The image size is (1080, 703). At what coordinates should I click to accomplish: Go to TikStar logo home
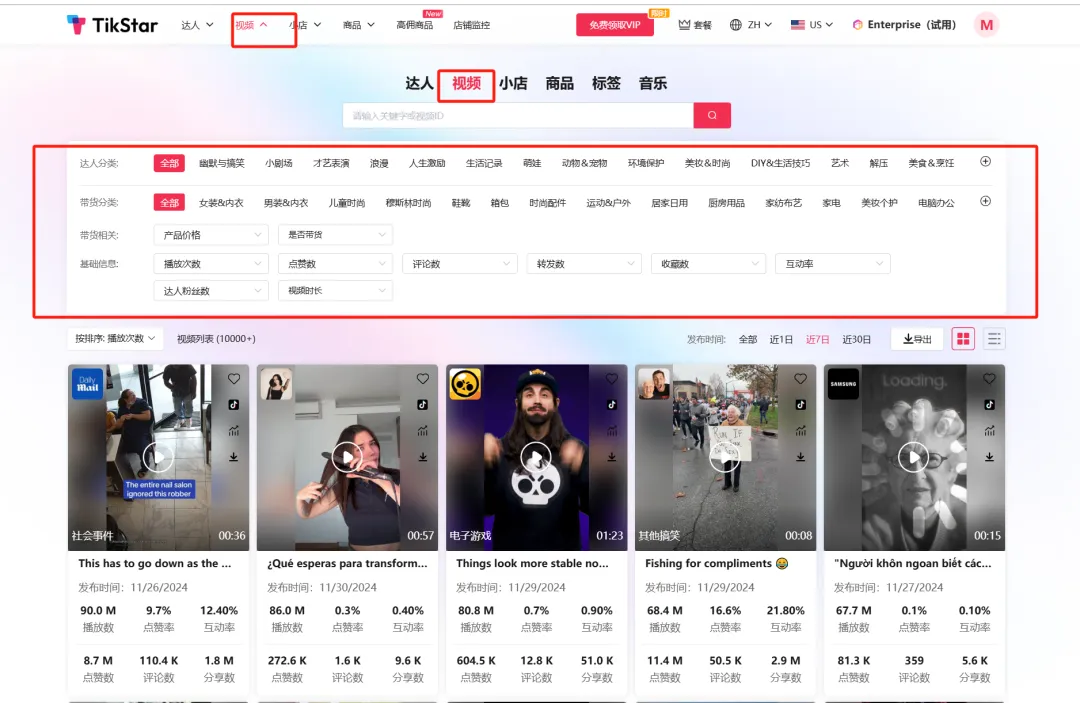coord(112,25)
